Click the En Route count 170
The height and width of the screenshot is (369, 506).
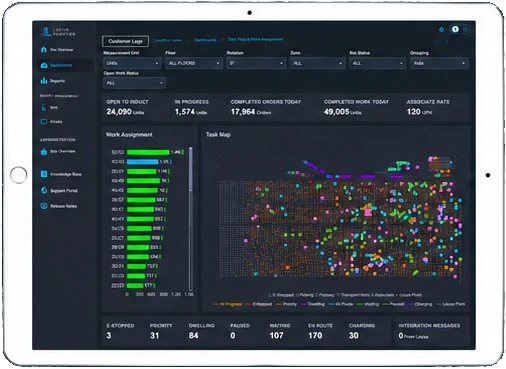point(315,335)
